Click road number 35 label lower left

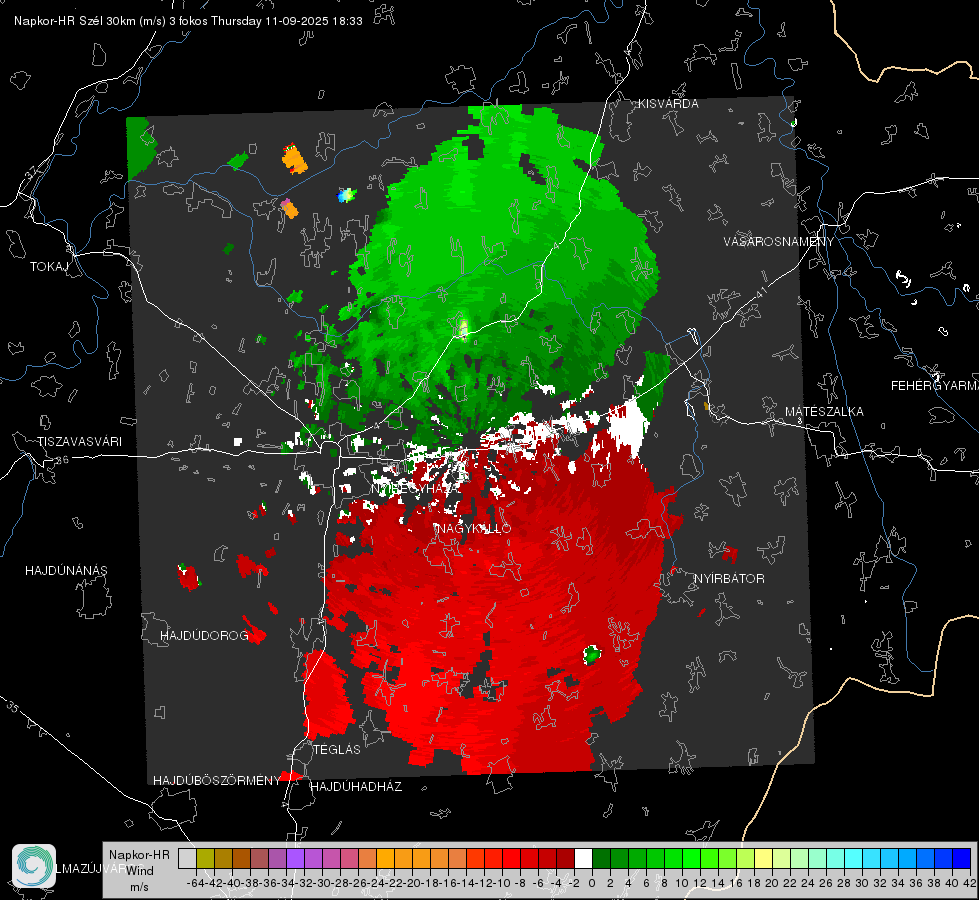point(12,707)
